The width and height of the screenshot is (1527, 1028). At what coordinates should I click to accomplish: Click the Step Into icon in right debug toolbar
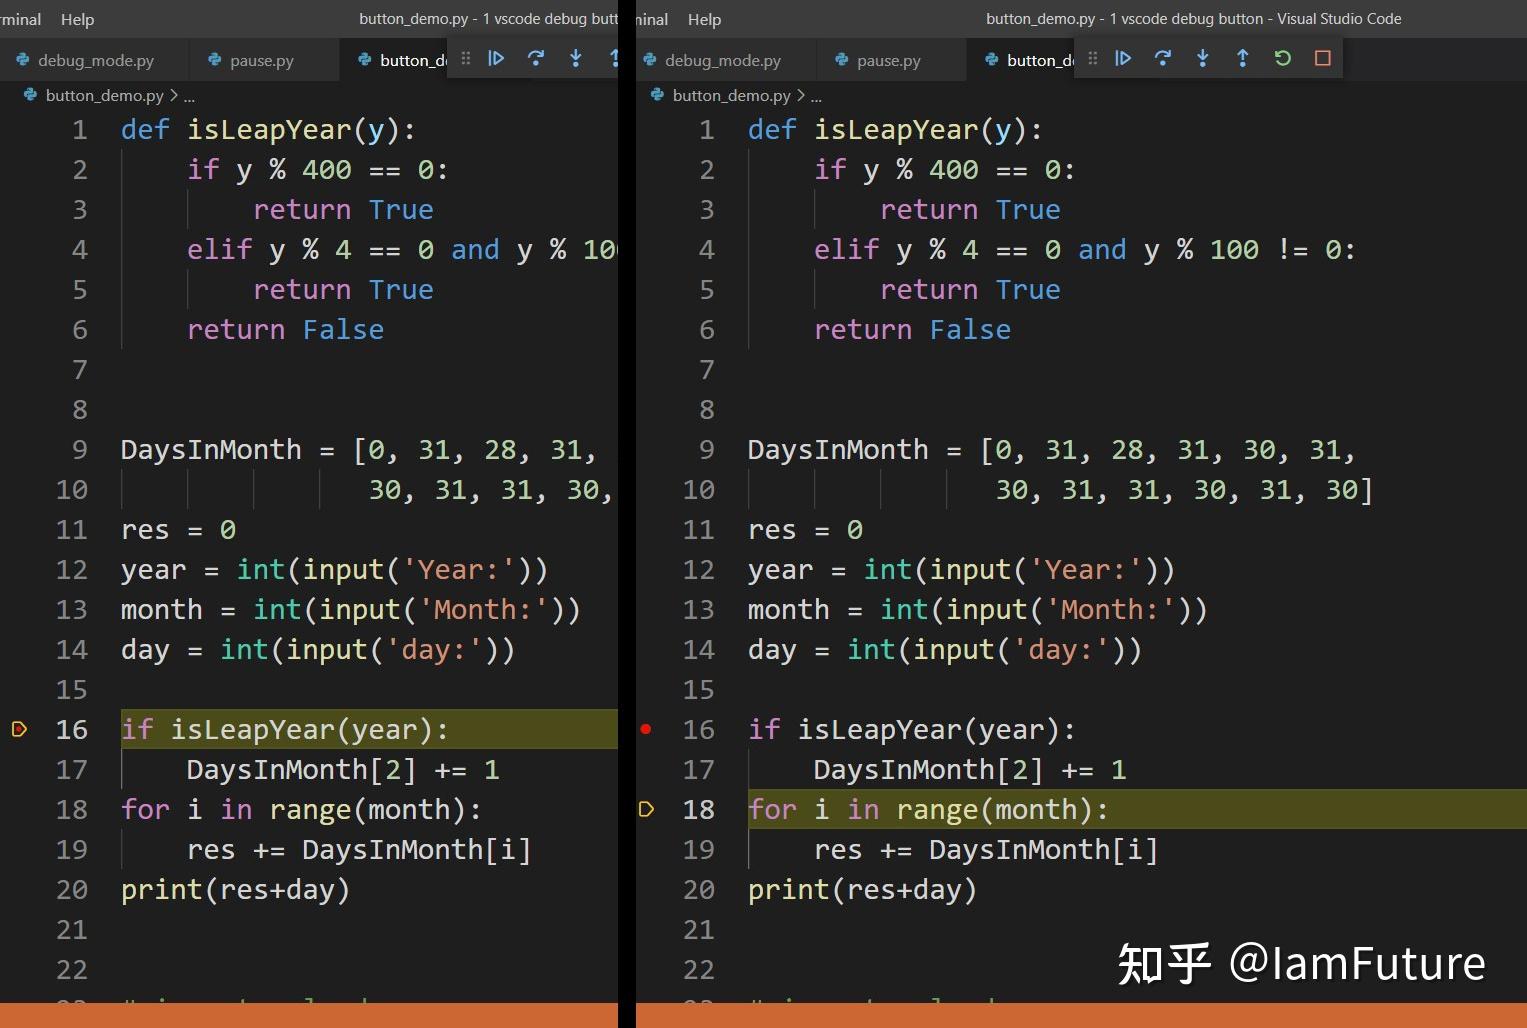tap(1203, 58)
